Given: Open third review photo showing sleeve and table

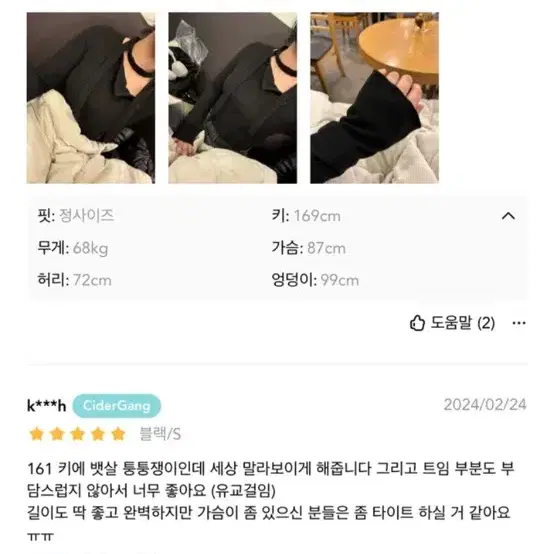Looking at the screenshot, I should [375, 98].
